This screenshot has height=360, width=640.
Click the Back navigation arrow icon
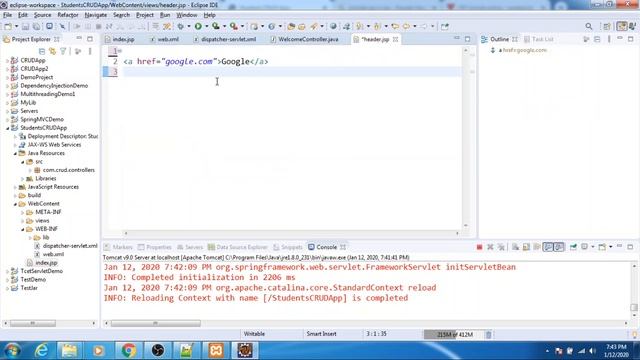click(x=407, y=27)
